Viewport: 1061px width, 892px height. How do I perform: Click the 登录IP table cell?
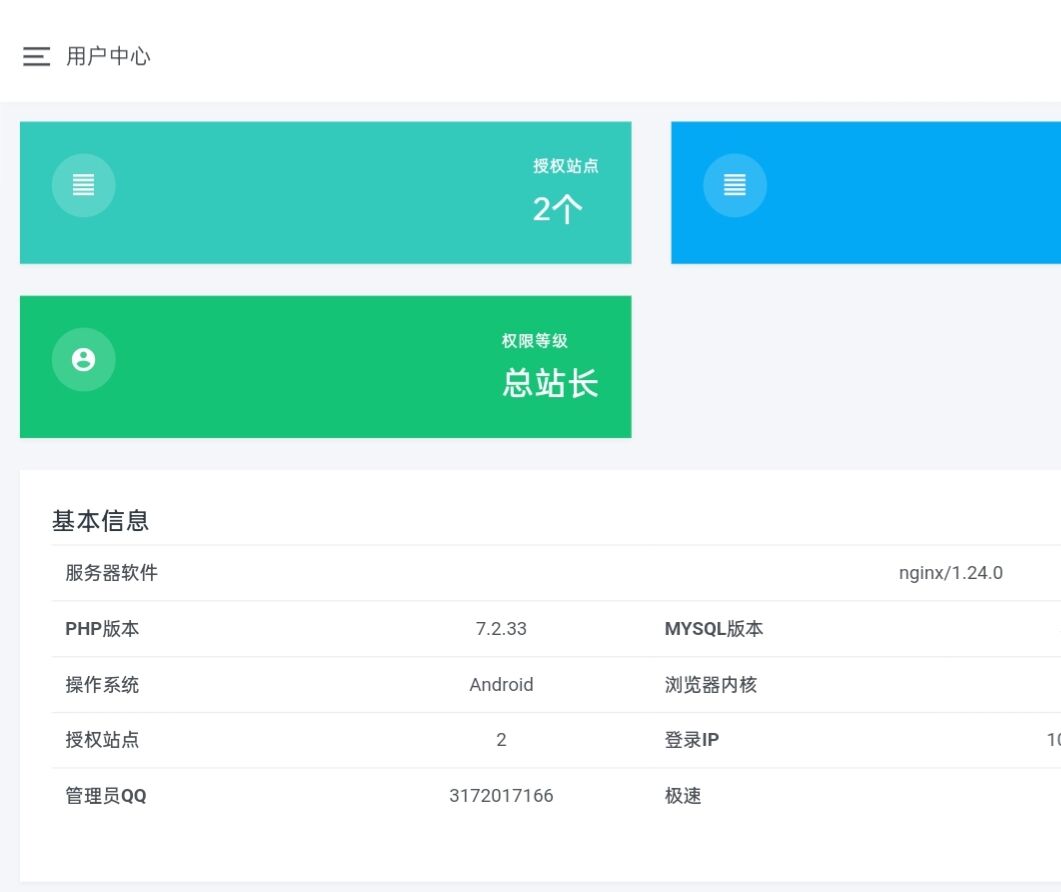[690, 740]
